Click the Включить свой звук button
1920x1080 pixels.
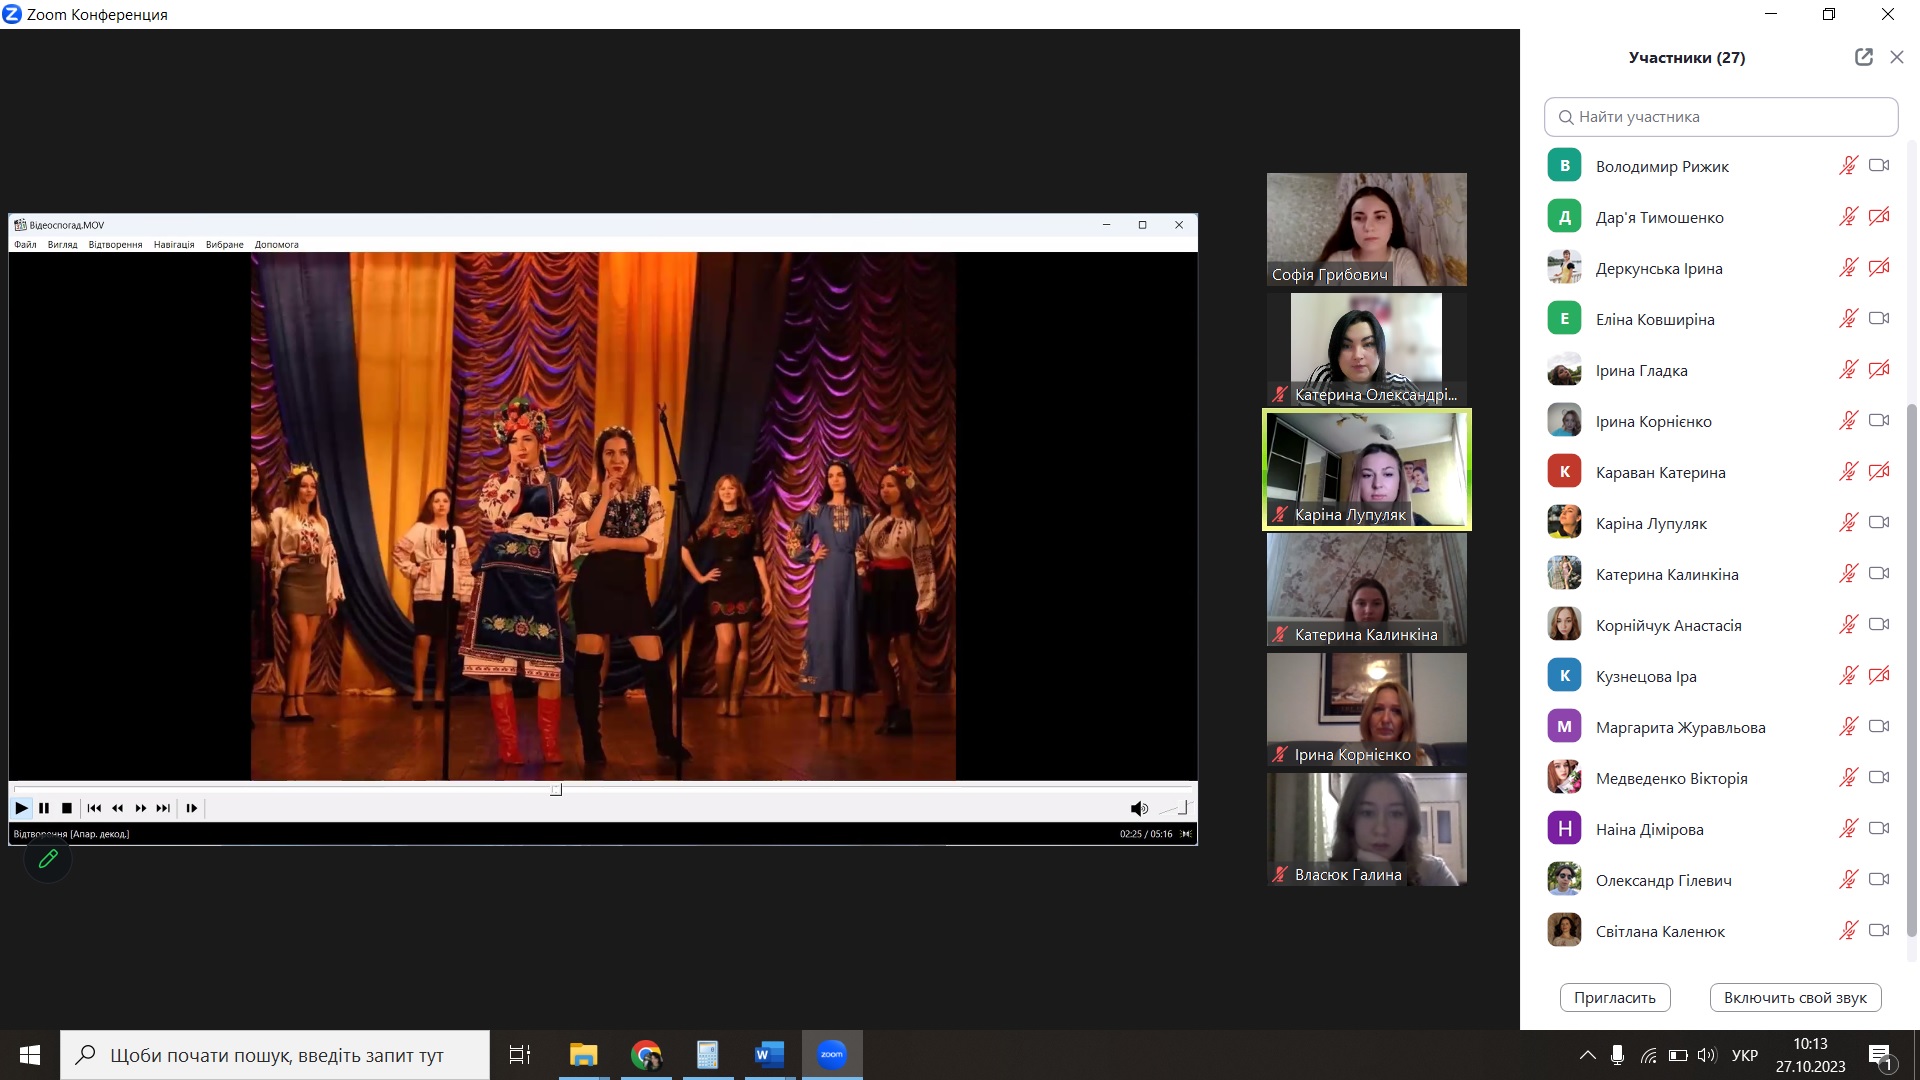[1795, 997]
